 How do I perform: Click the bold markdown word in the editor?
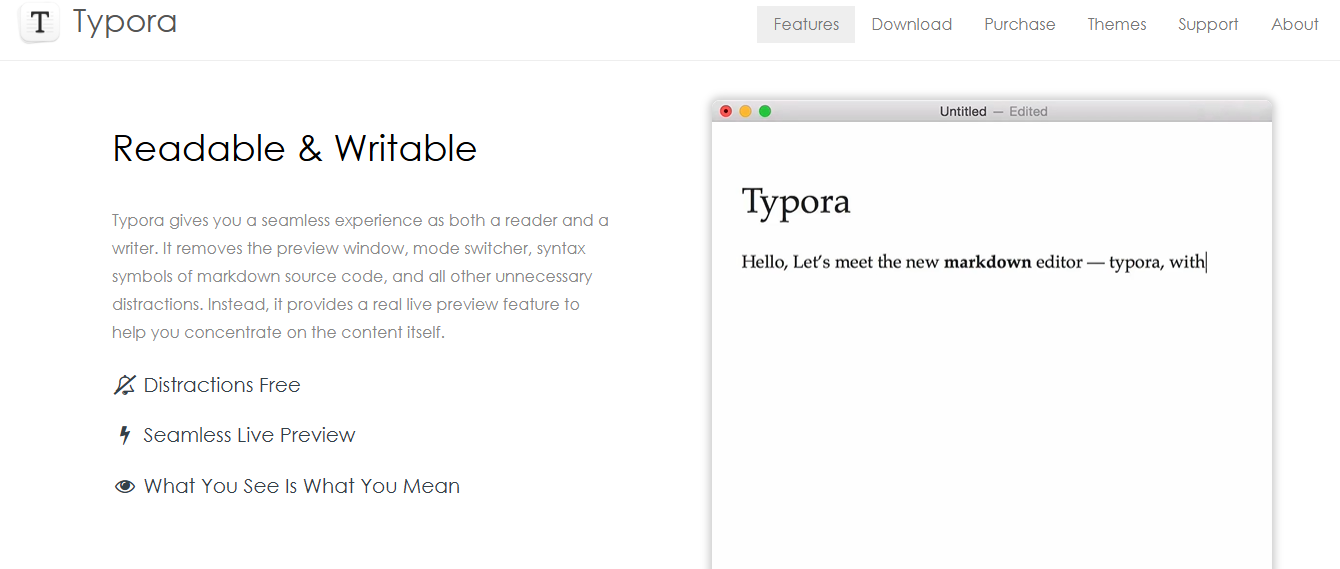point(987,262)
